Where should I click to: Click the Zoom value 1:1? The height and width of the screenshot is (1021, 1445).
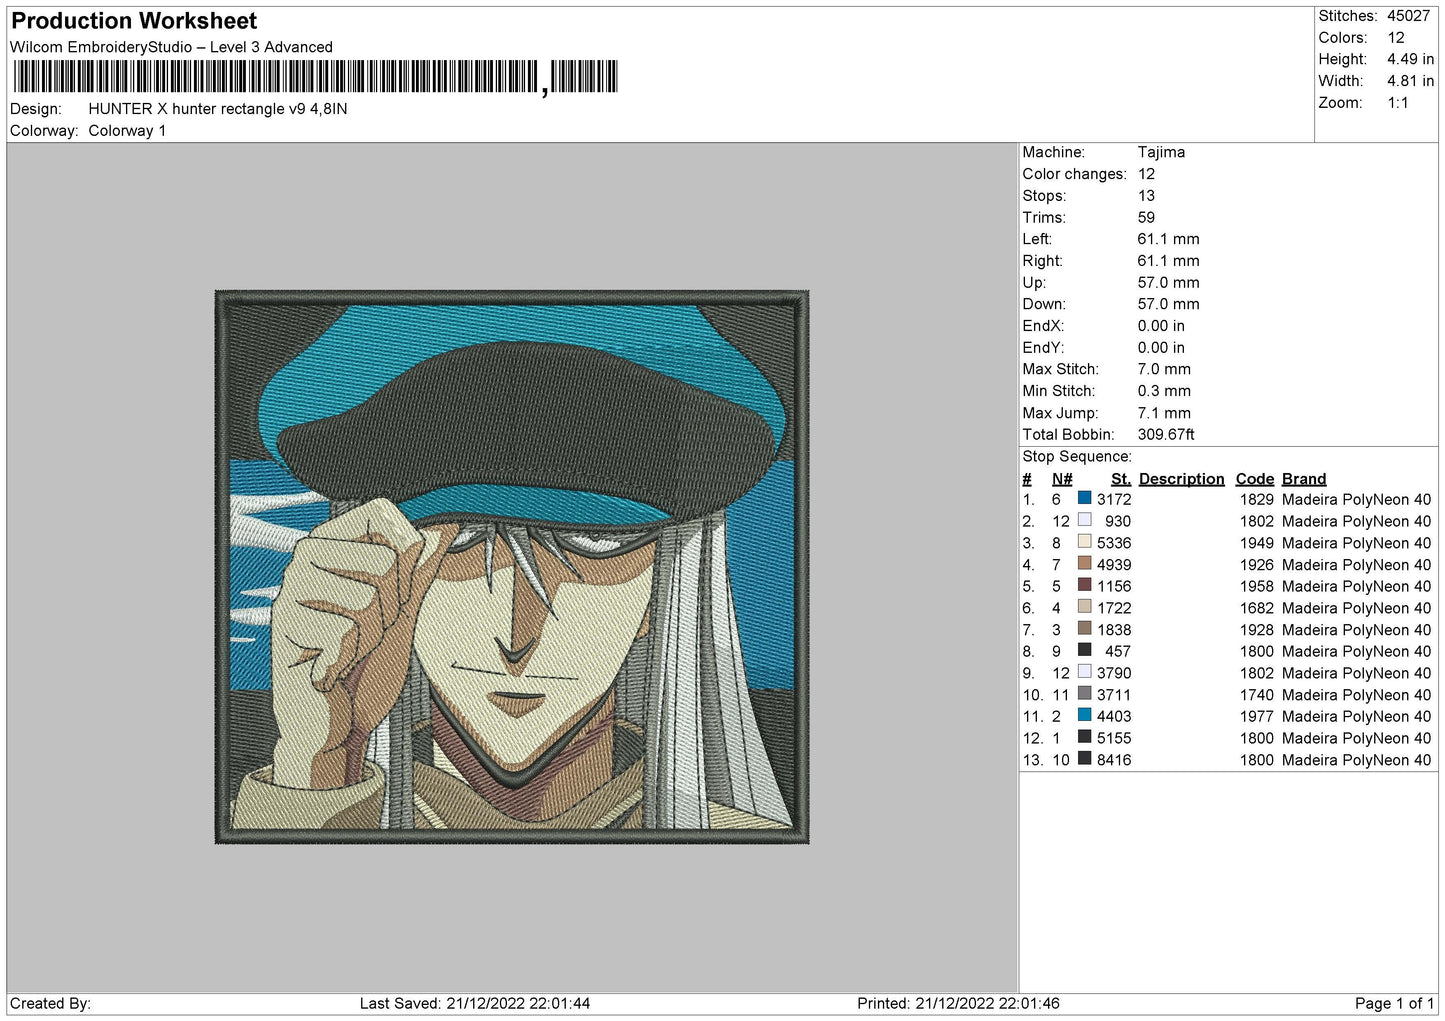1398,103
